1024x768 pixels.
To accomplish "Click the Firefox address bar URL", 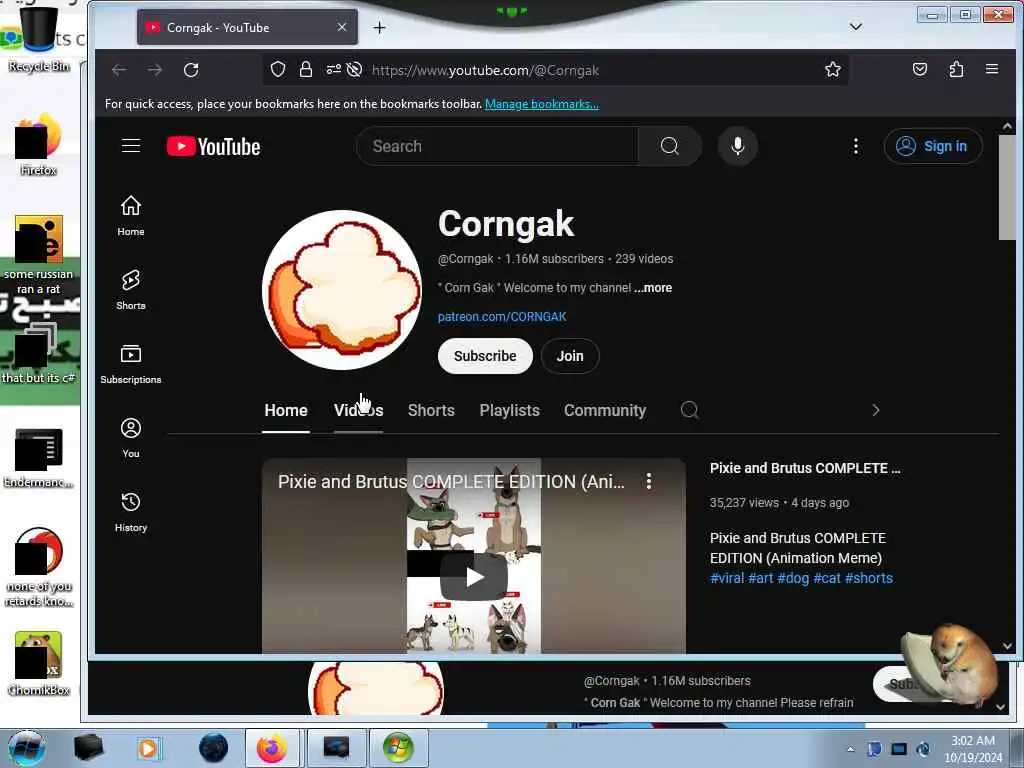I will (x=485, y=70).
